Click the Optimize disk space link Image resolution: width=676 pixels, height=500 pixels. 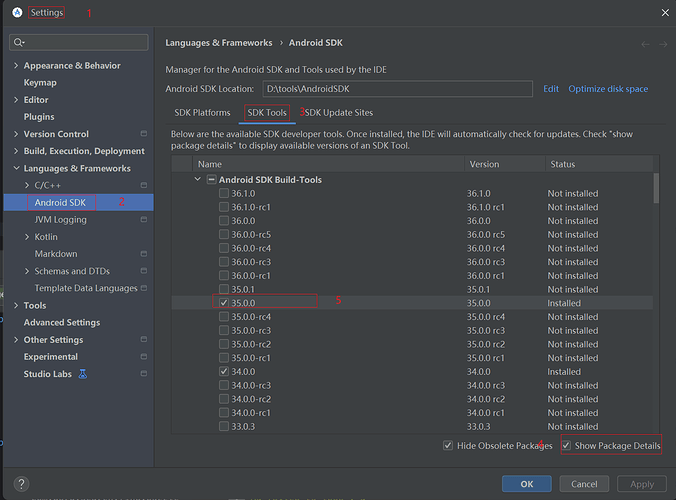click(x=608, y=89)
